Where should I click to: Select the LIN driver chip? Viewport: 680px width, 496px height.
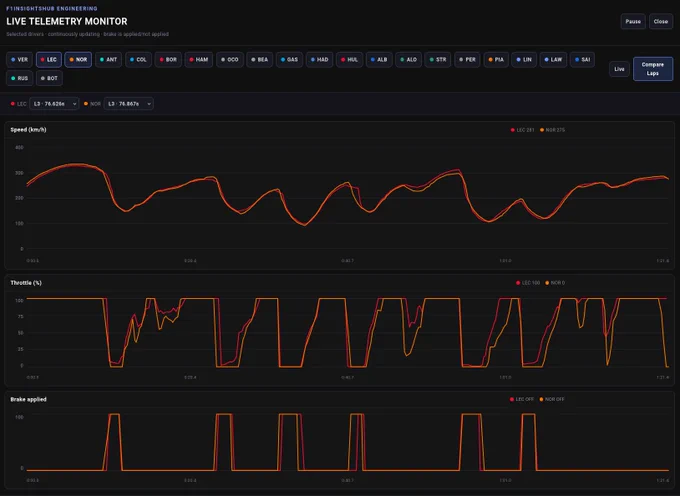pos(524,60)
